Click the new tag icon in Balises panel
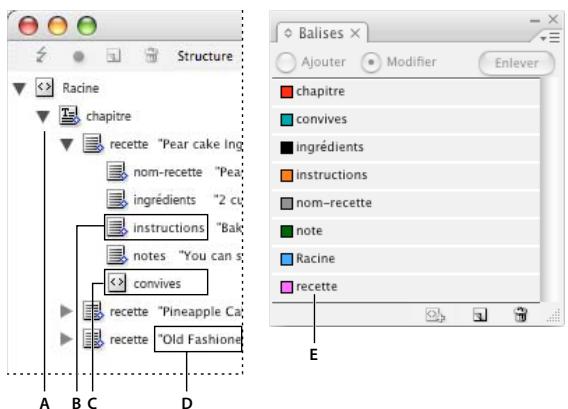The width and height of the screenshot is (568, 409). click(480, 315)
